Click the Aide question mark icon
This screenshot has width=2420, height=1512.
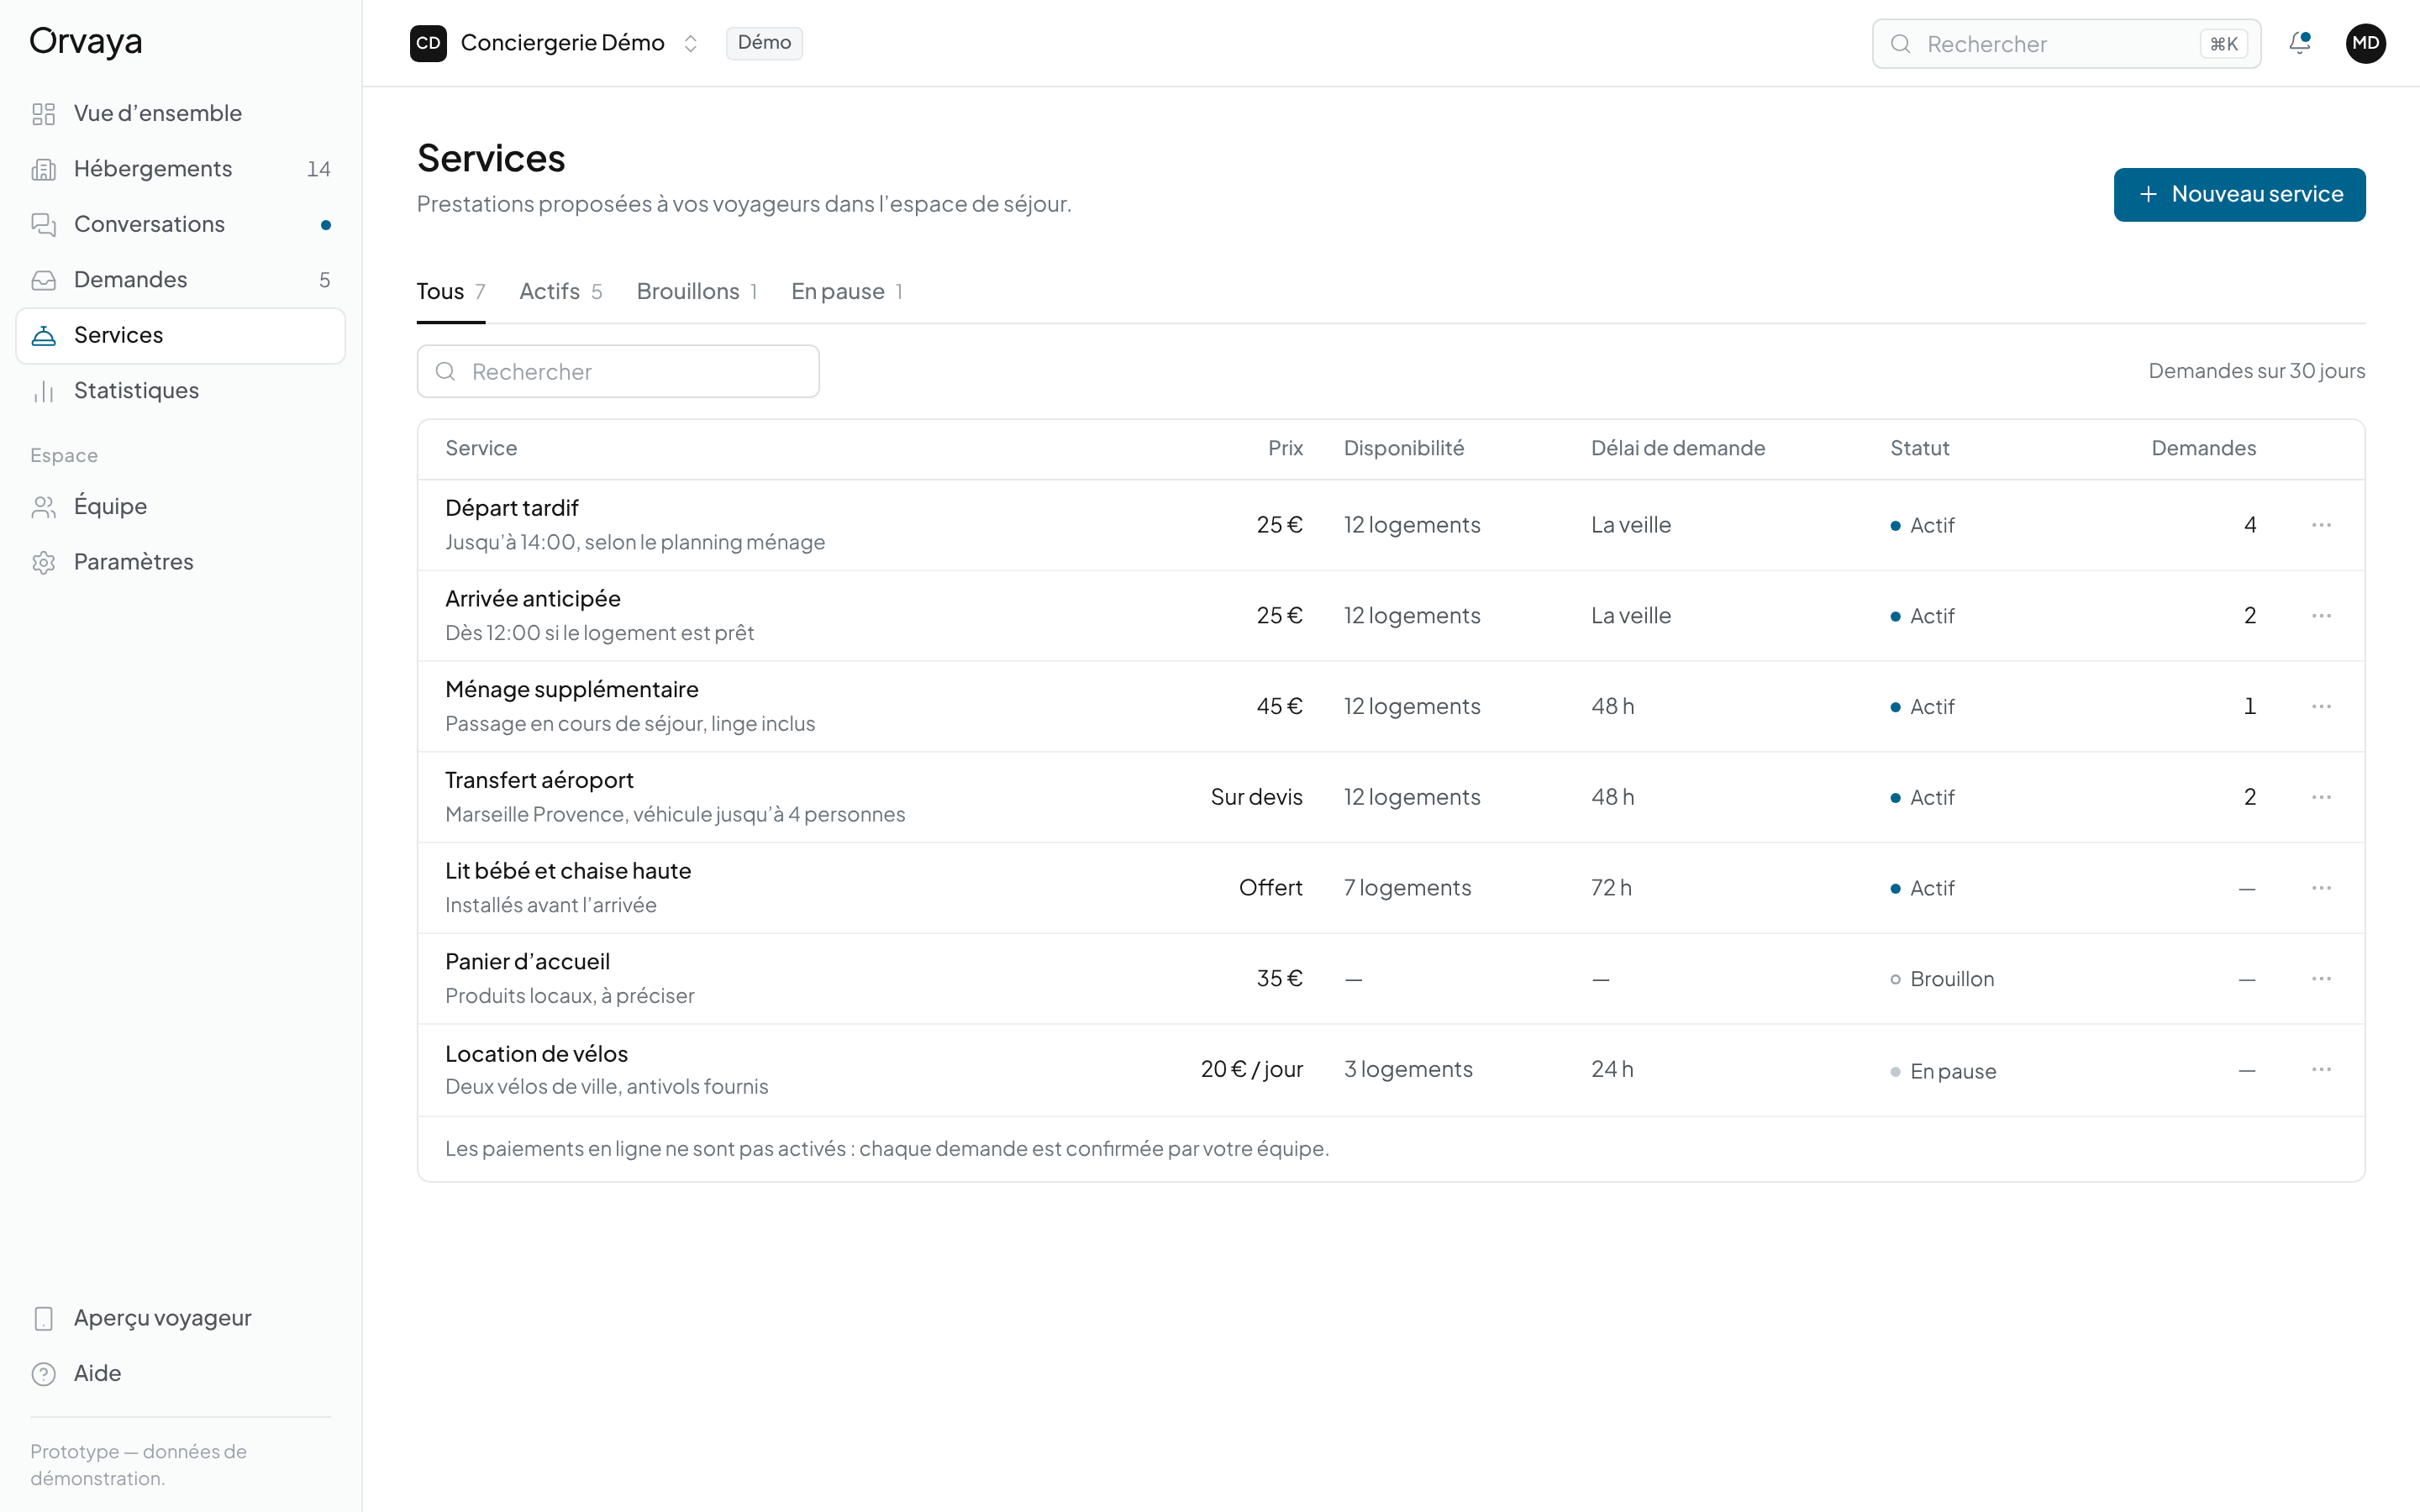tap(44, 1374)
